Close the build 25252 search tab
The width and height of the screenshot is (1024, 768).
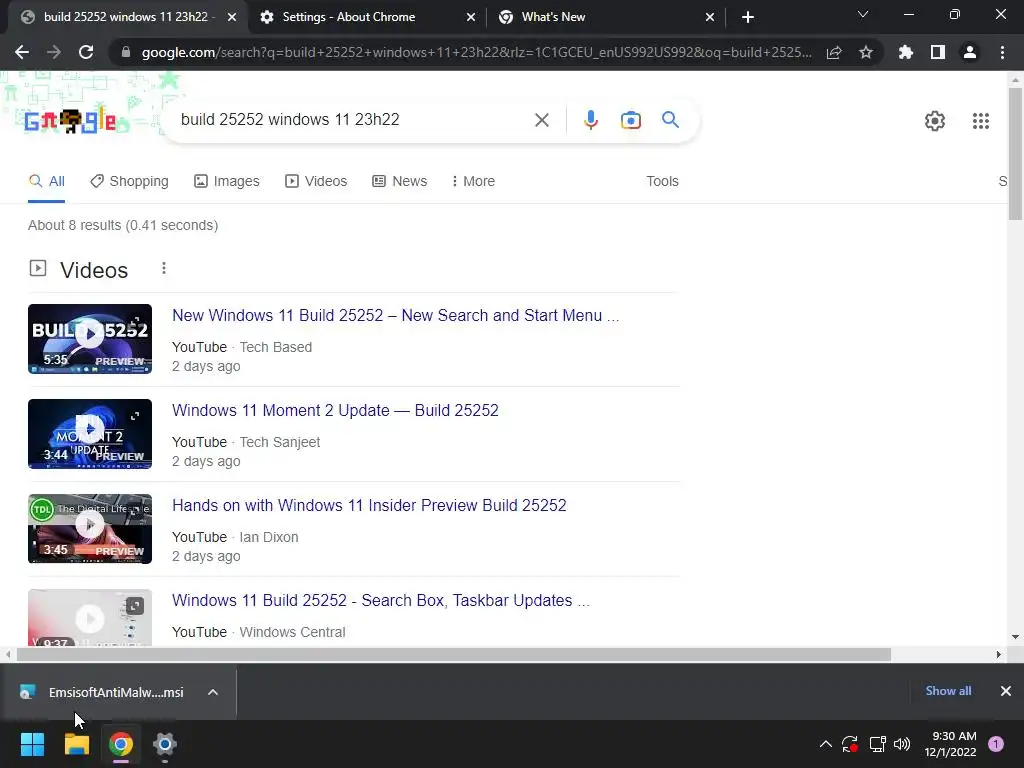coord(232,17)
